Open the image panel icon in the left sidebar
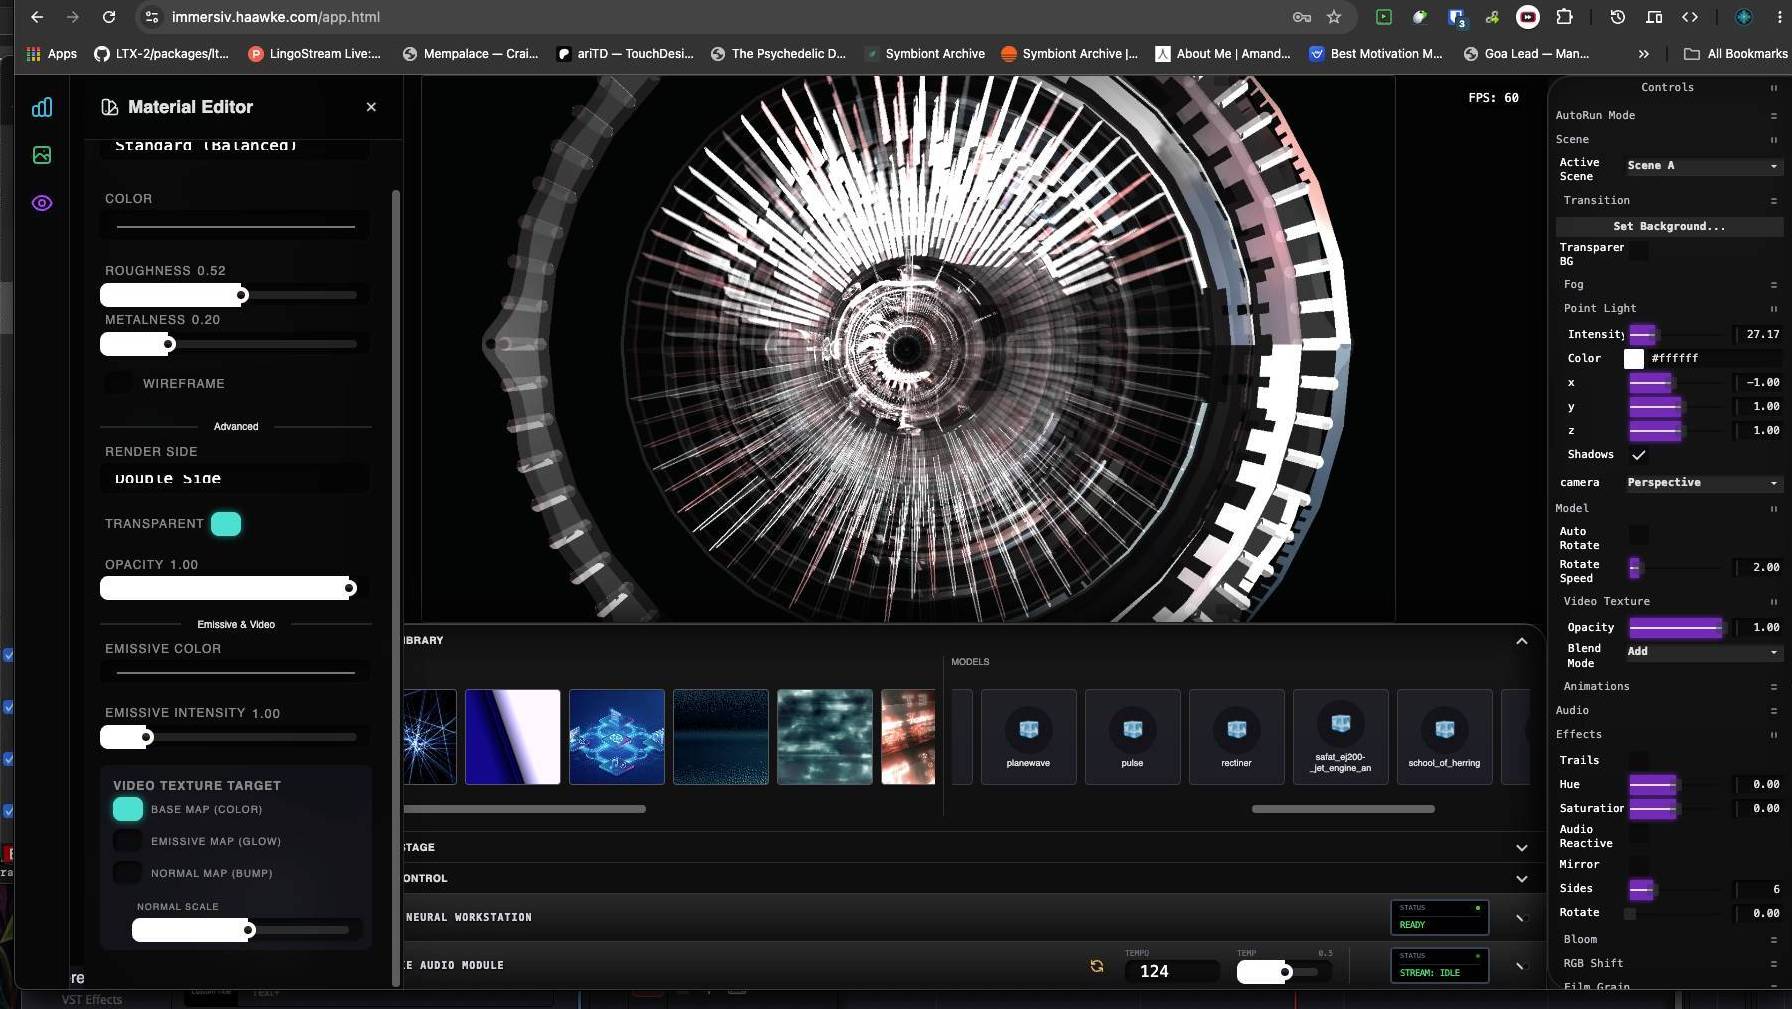 [x=42, y=155]
